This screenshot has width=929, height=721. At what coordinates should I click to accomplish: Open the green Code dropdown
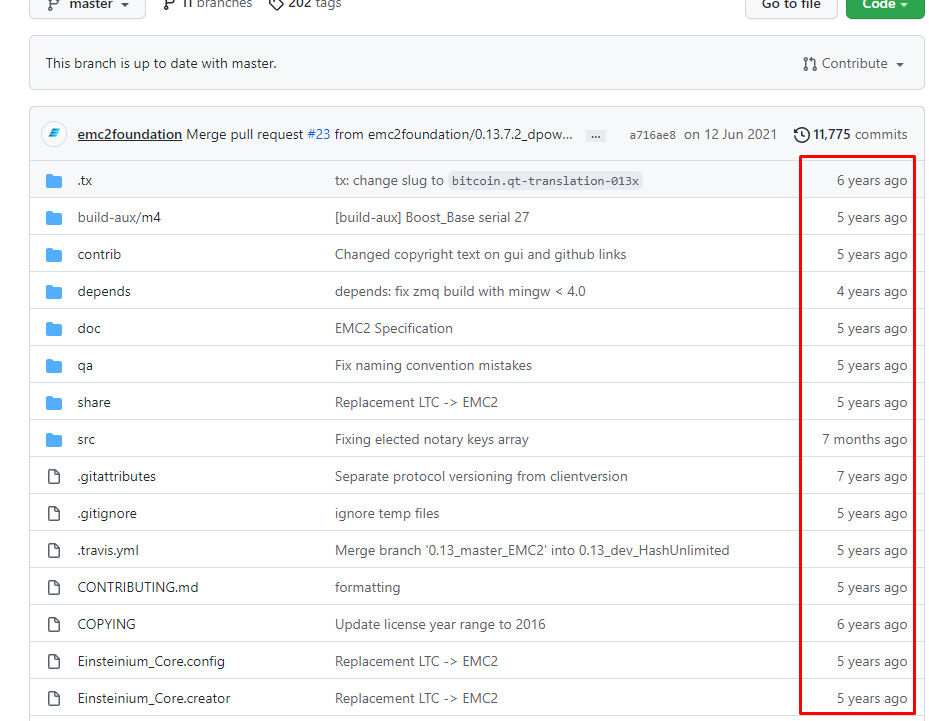885,5
